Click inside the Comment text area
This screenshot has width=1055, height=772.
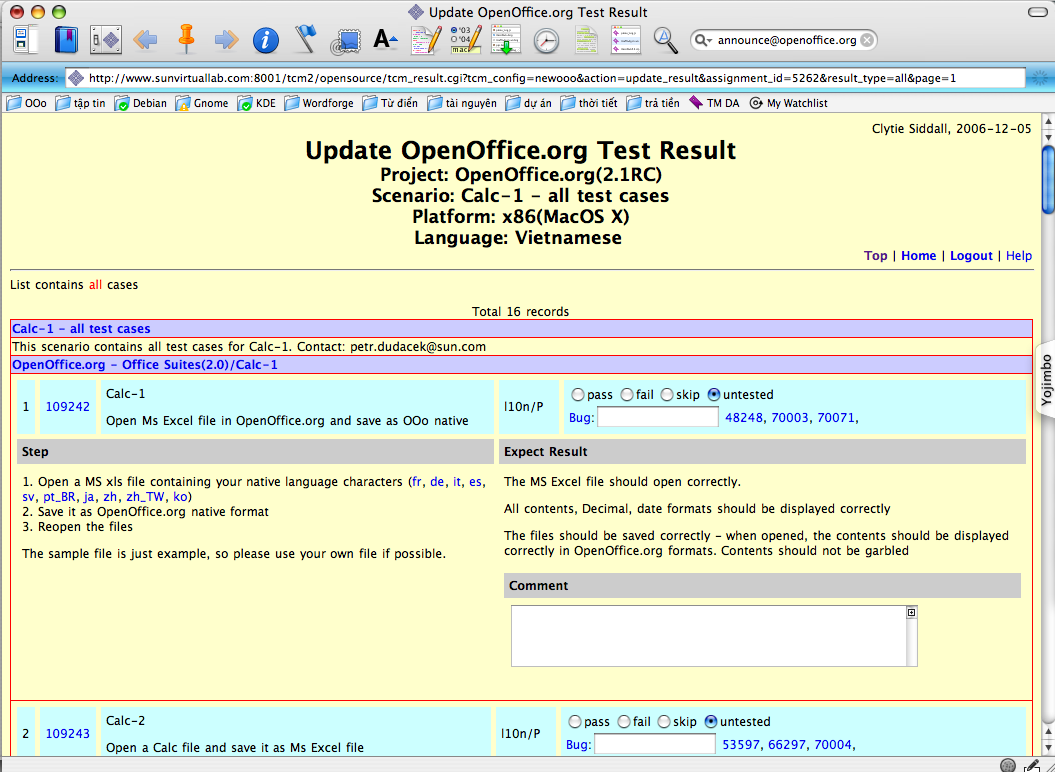(x=708, y=636)
